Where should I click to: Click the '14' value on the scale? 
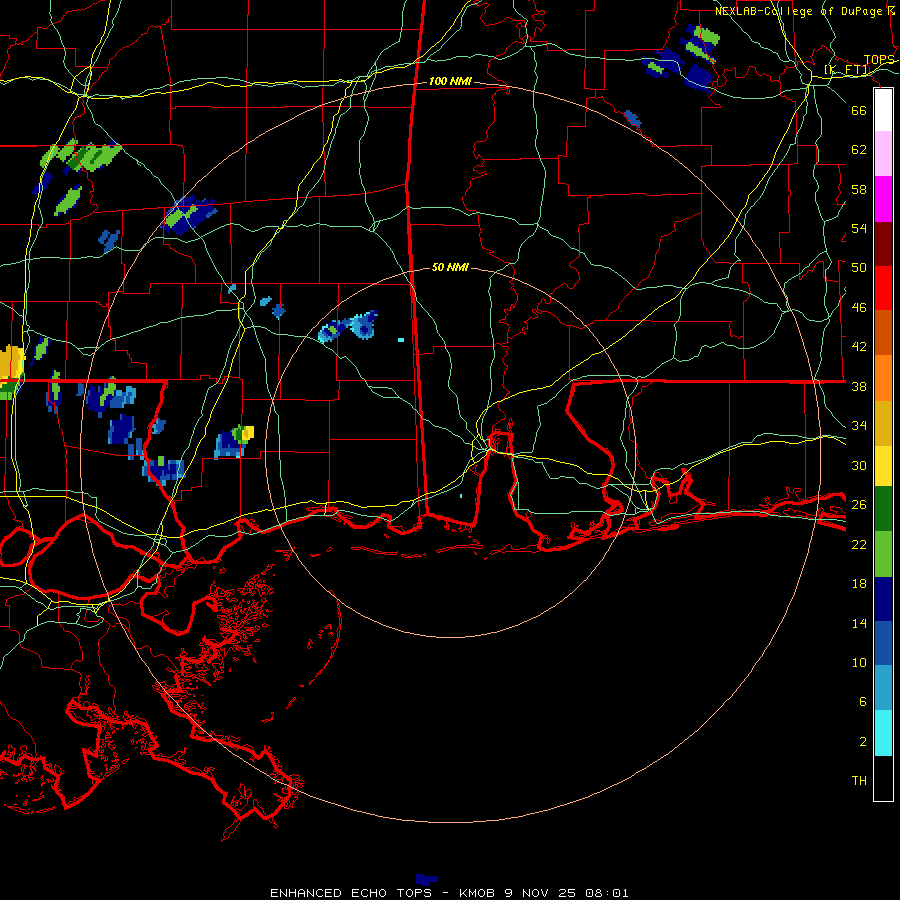point(859,623)
